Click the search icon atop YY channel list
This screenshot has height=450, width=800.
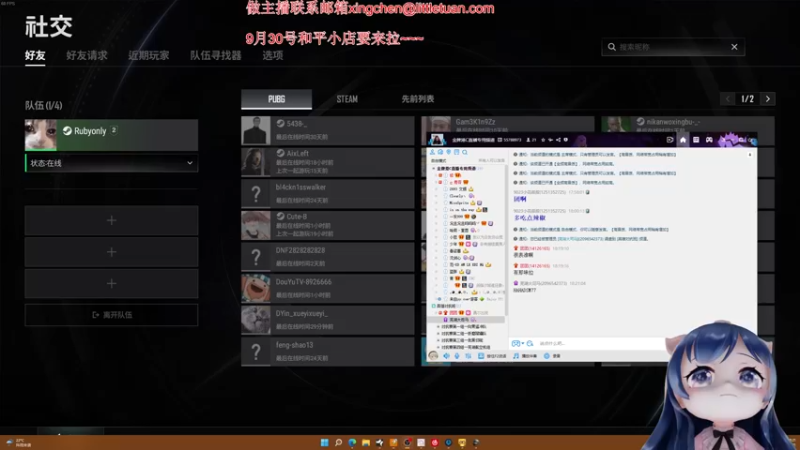pos(465,152)
